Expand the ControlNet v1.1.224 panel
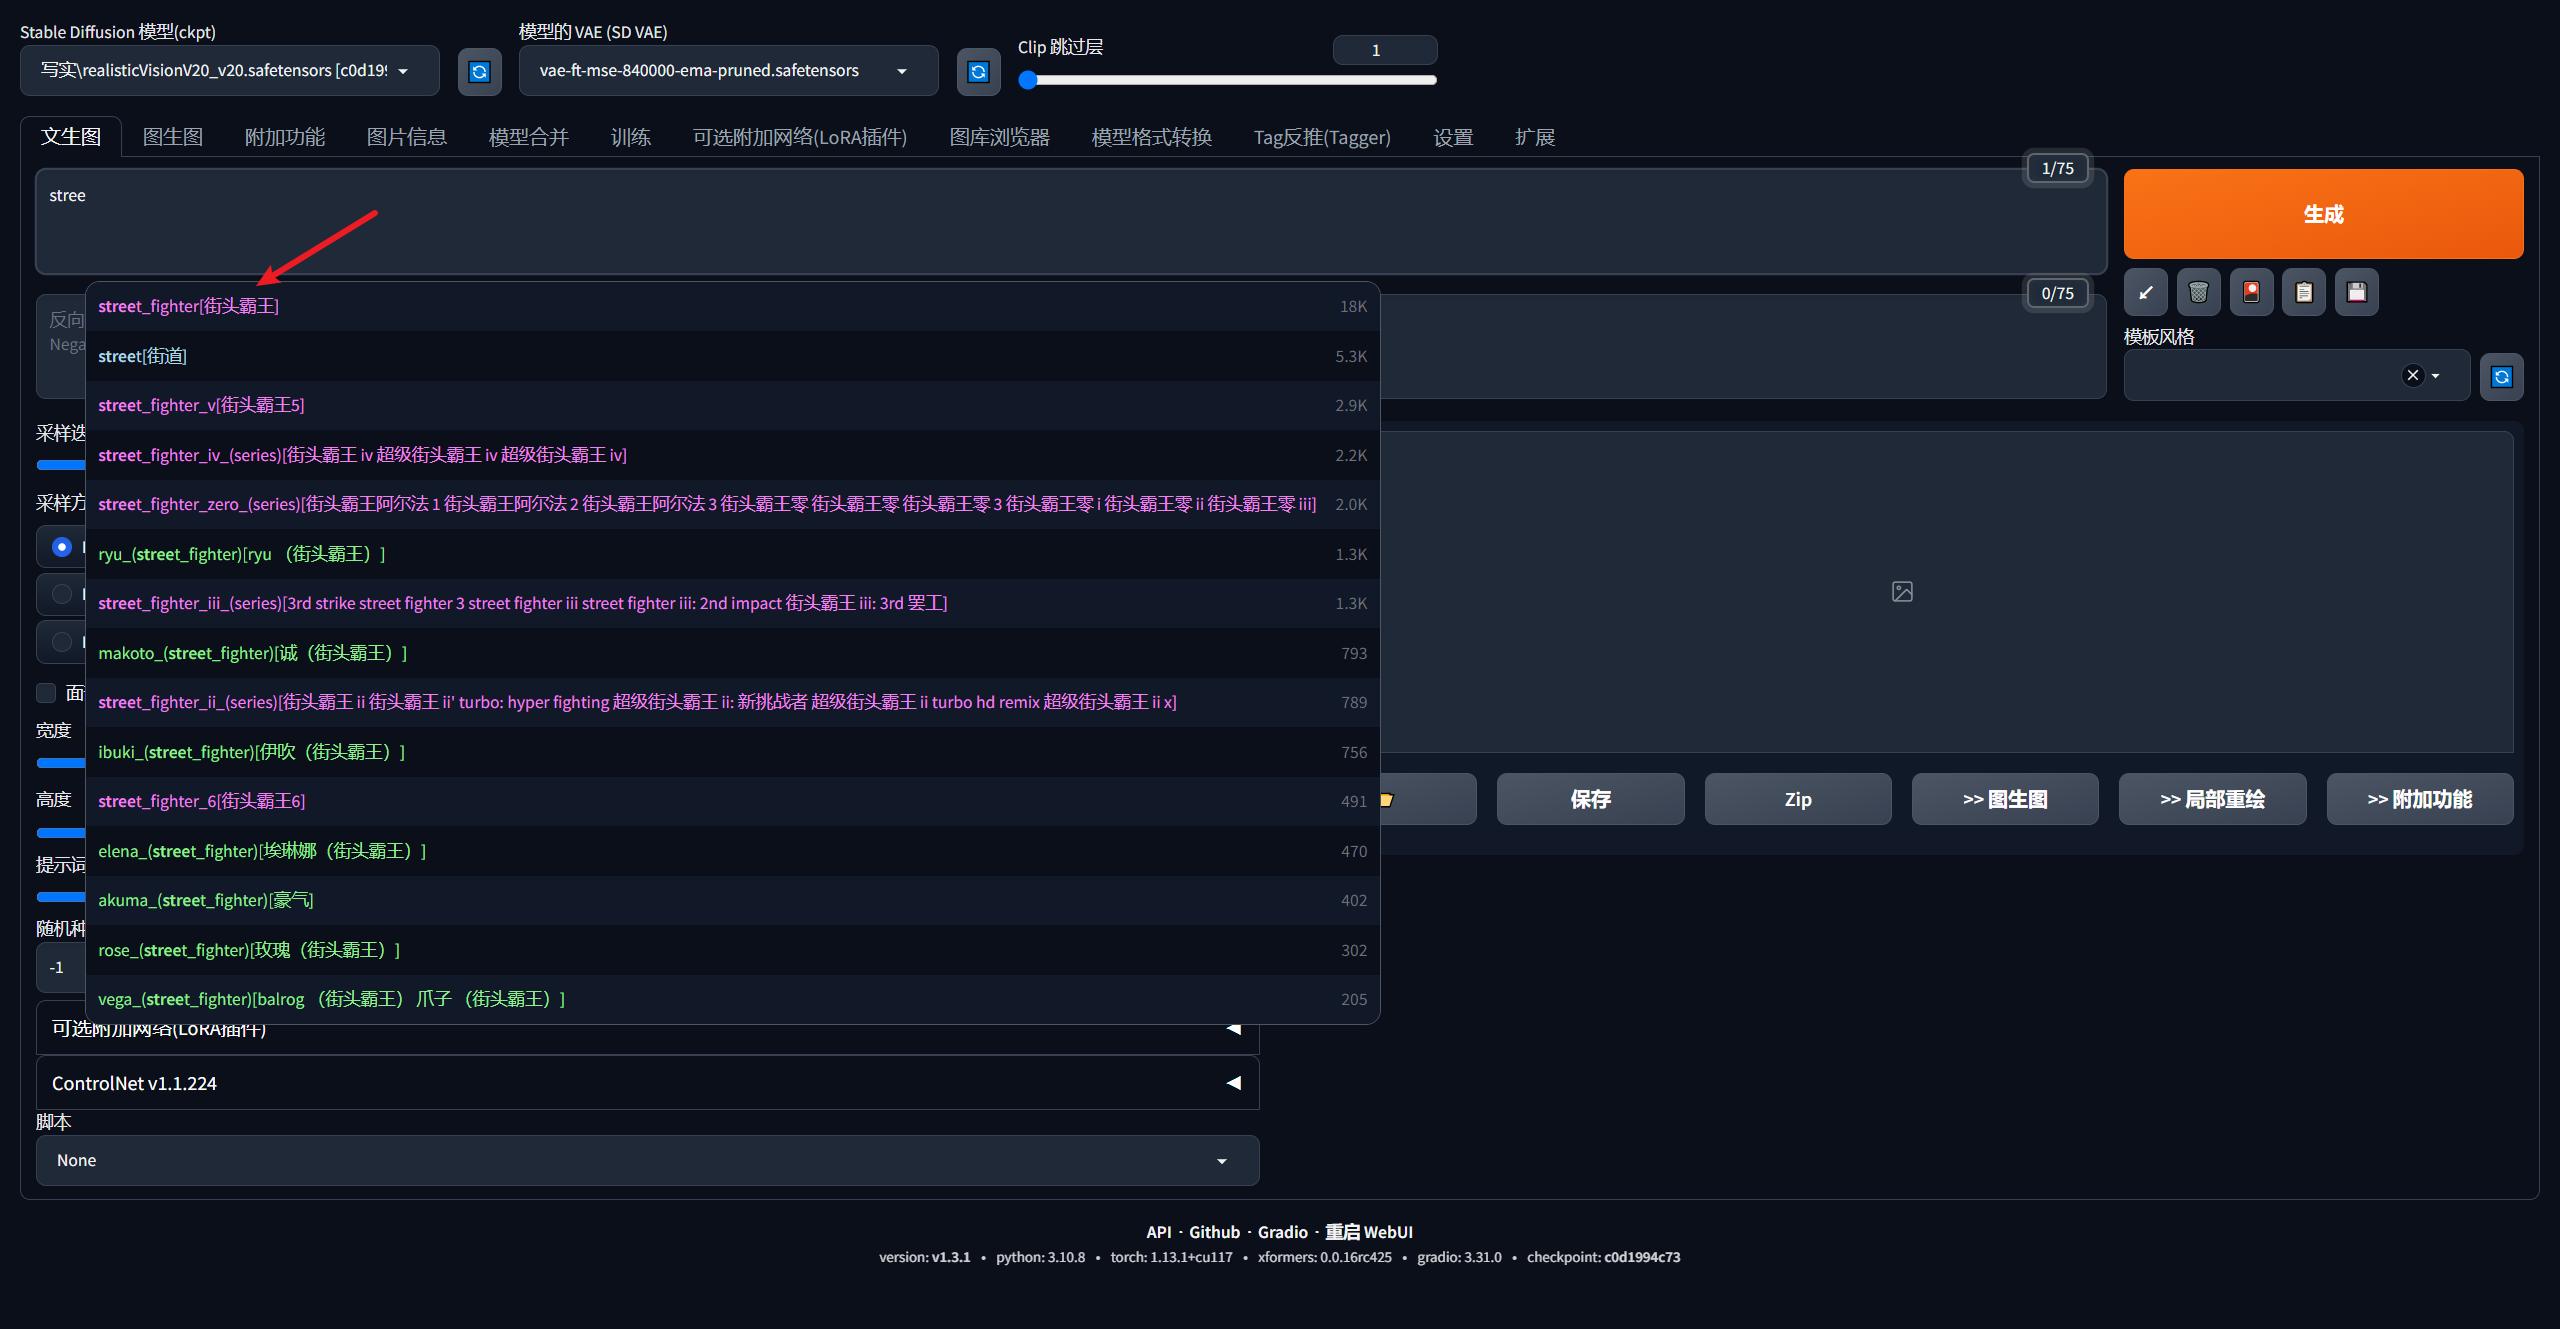 [646, 1083]
